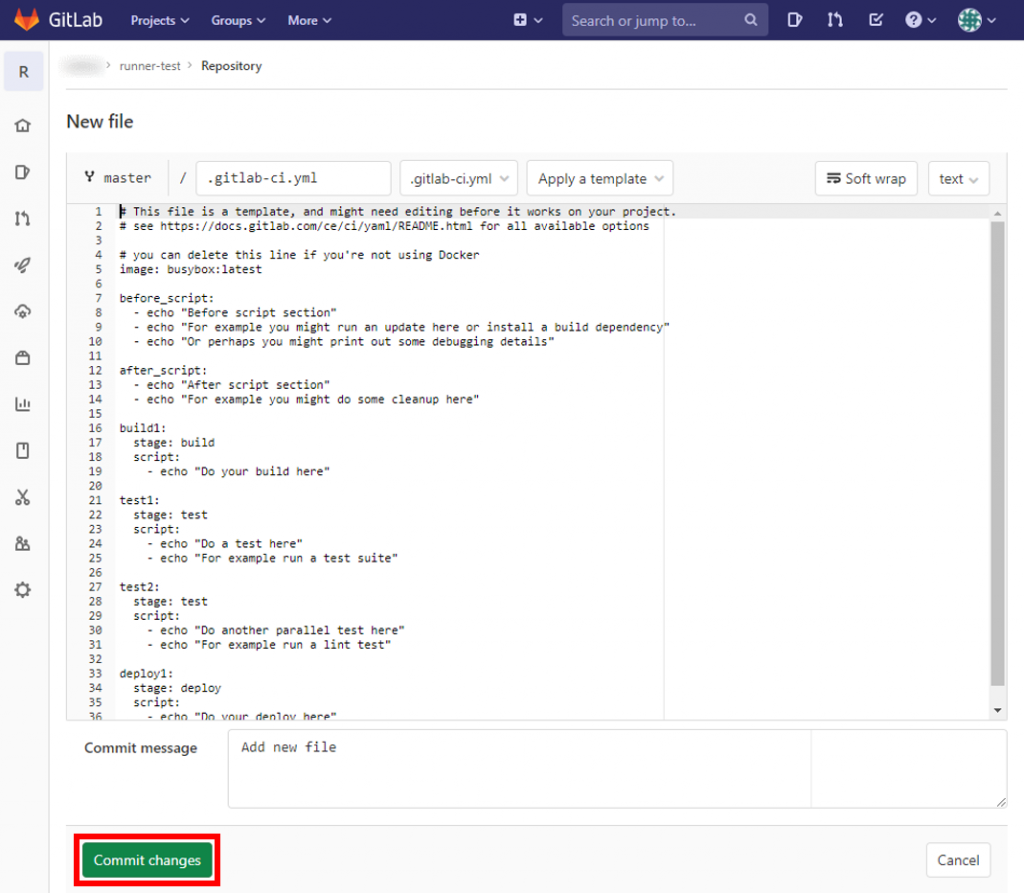Place cursor on 'after_script:' line
The height and width of the screenshot is (893, 1024).
(x=163, y=370)
